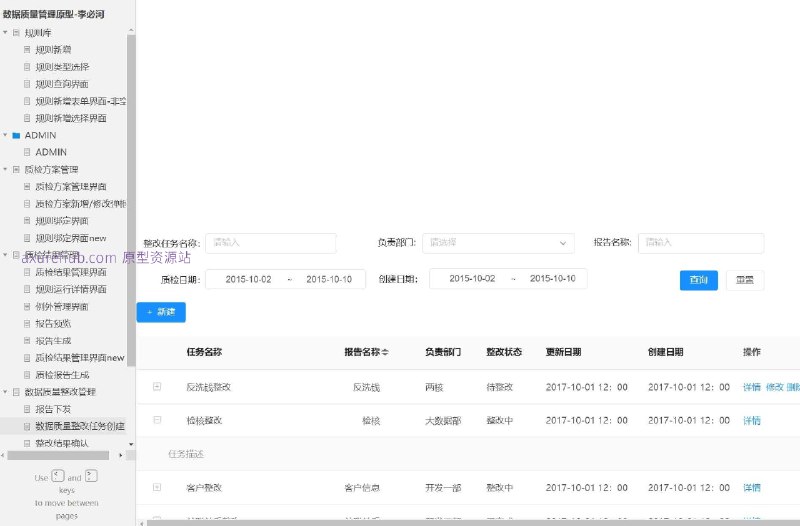Click page icon beside 规则类型选择
The height and width of the screenshot is (526, 800).
27,67
